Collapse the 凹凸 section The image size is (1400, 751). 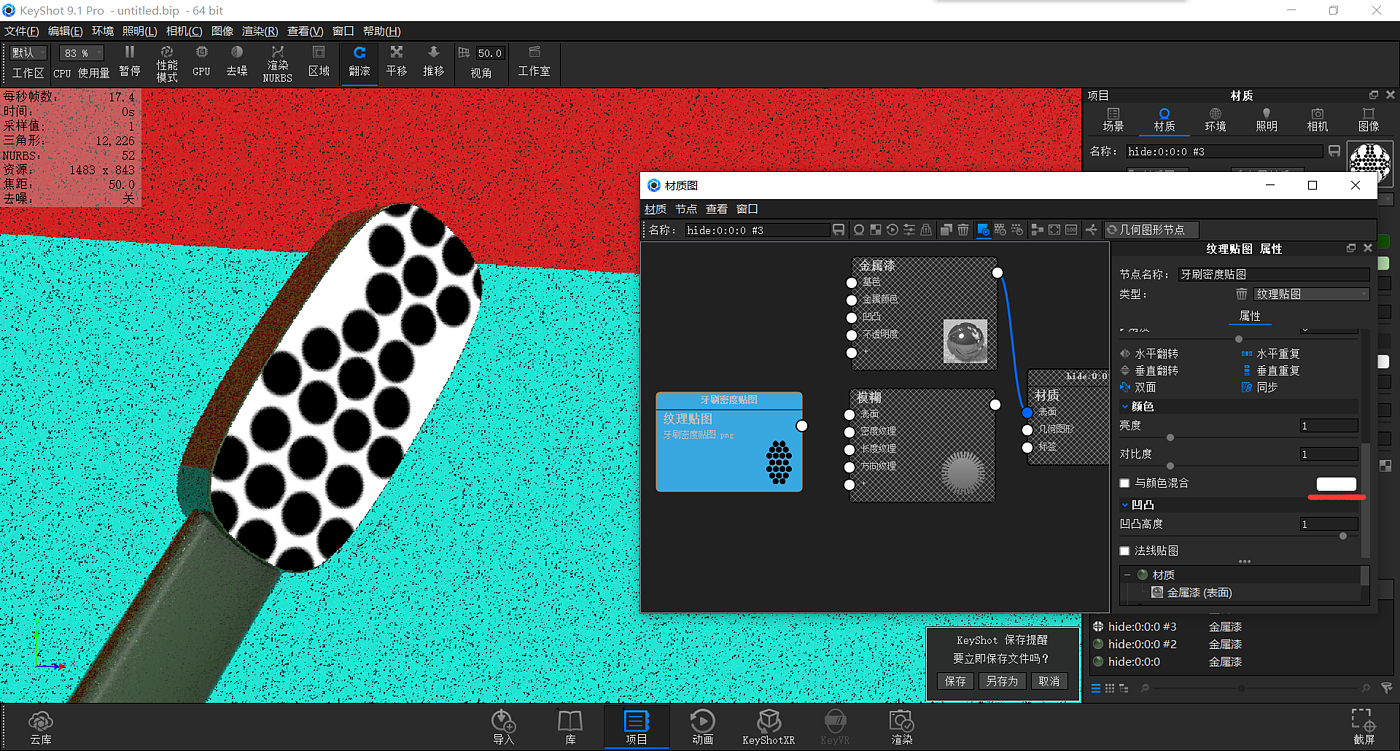pos(1126,505)
